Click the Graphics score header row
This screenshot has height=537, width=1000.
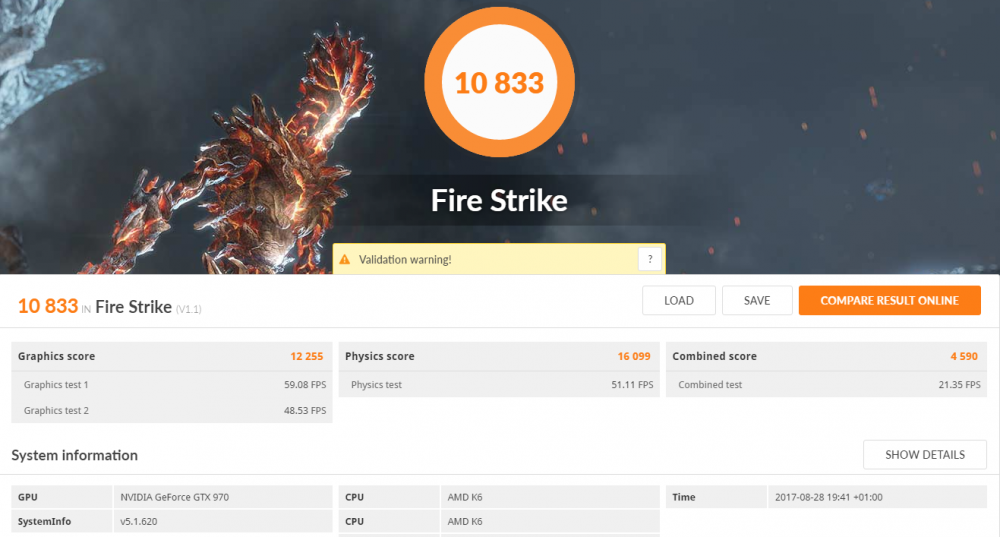point(172,357)
